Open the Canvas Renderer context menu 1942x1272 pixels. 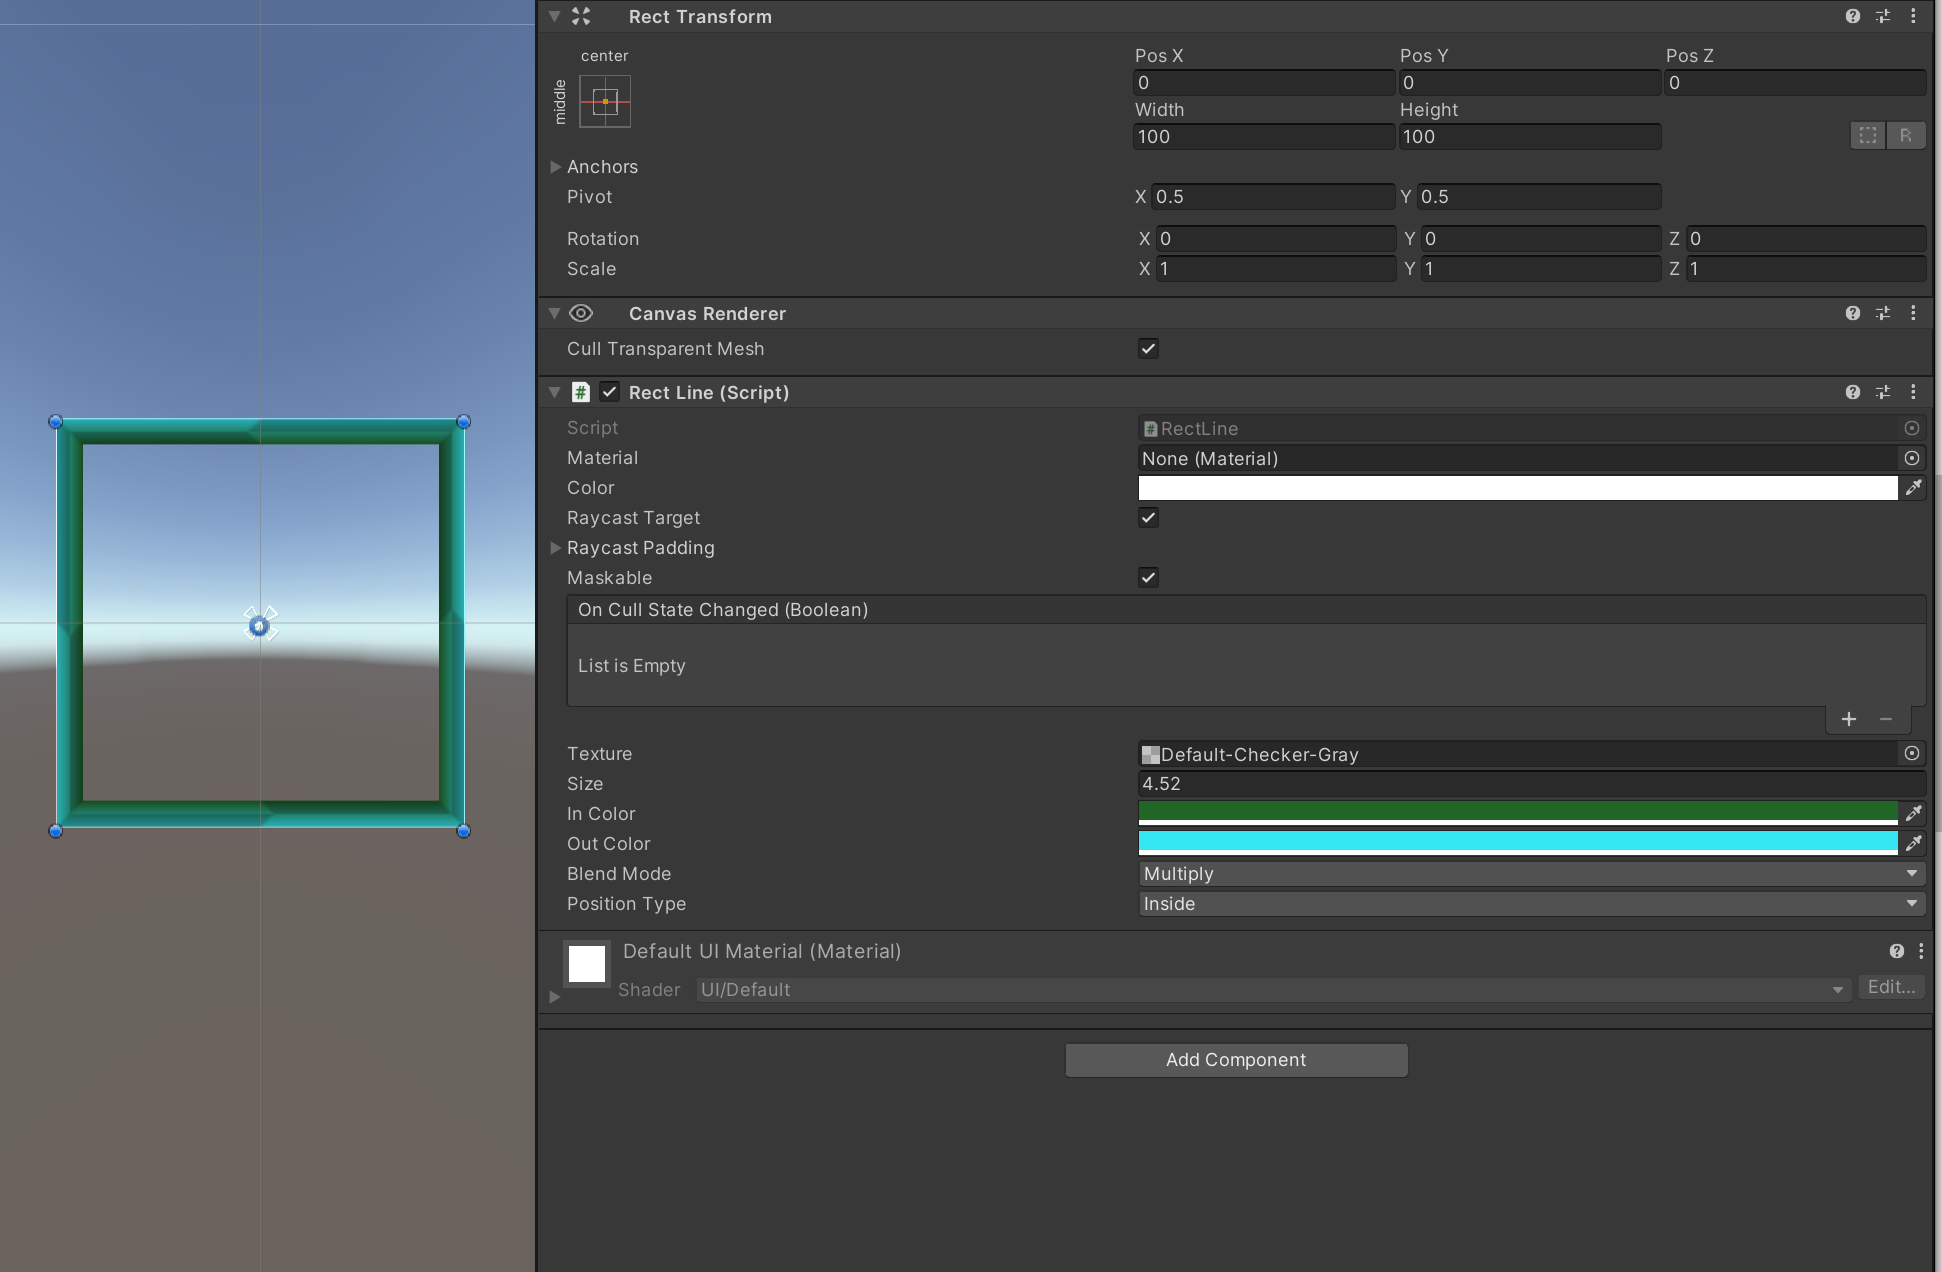point(1915,313)
